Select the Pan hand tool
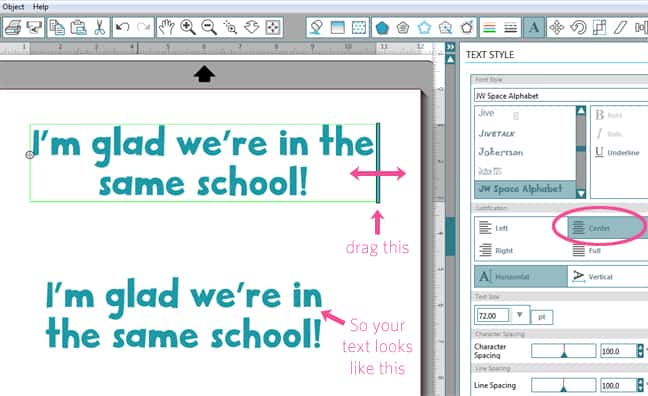 pyautogui.click(x=167, y=28)
